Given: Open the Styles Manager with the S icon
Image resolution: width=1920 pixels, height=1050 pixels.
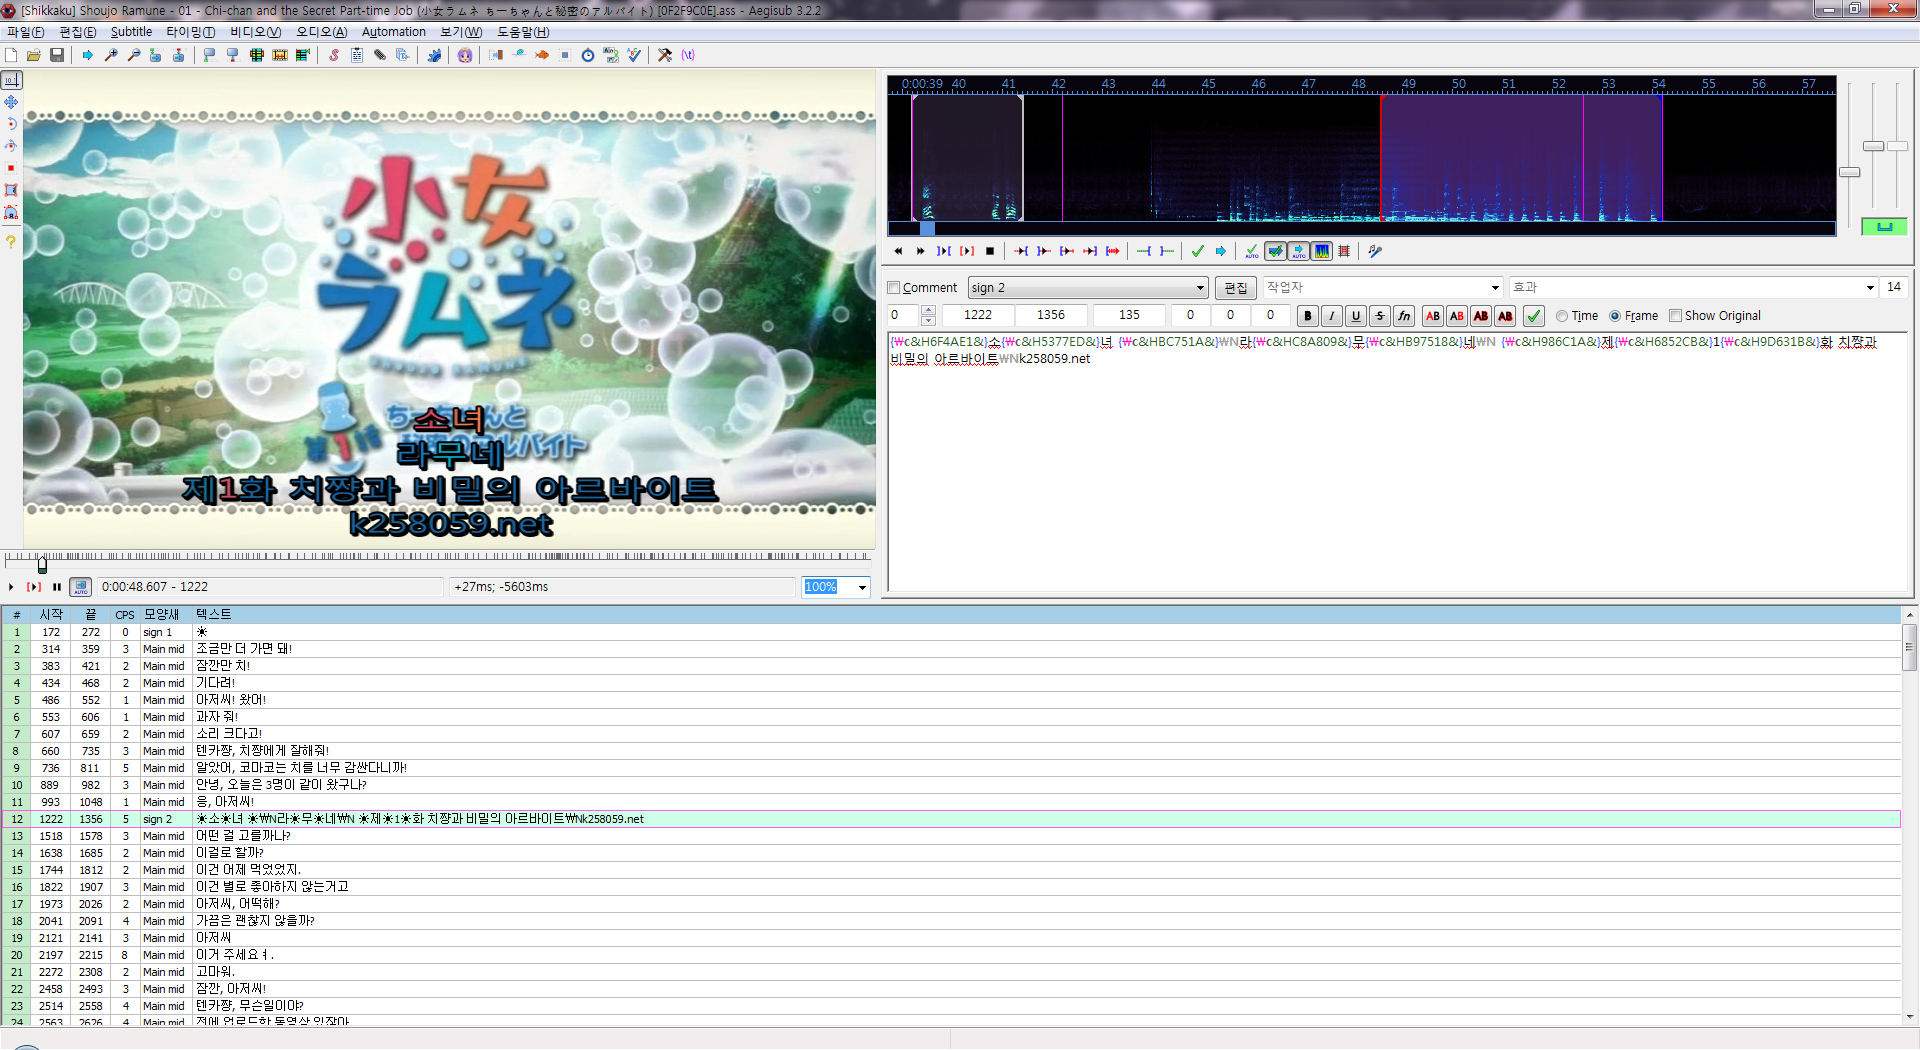Looking at the screenshot, I should pos(334,55).
